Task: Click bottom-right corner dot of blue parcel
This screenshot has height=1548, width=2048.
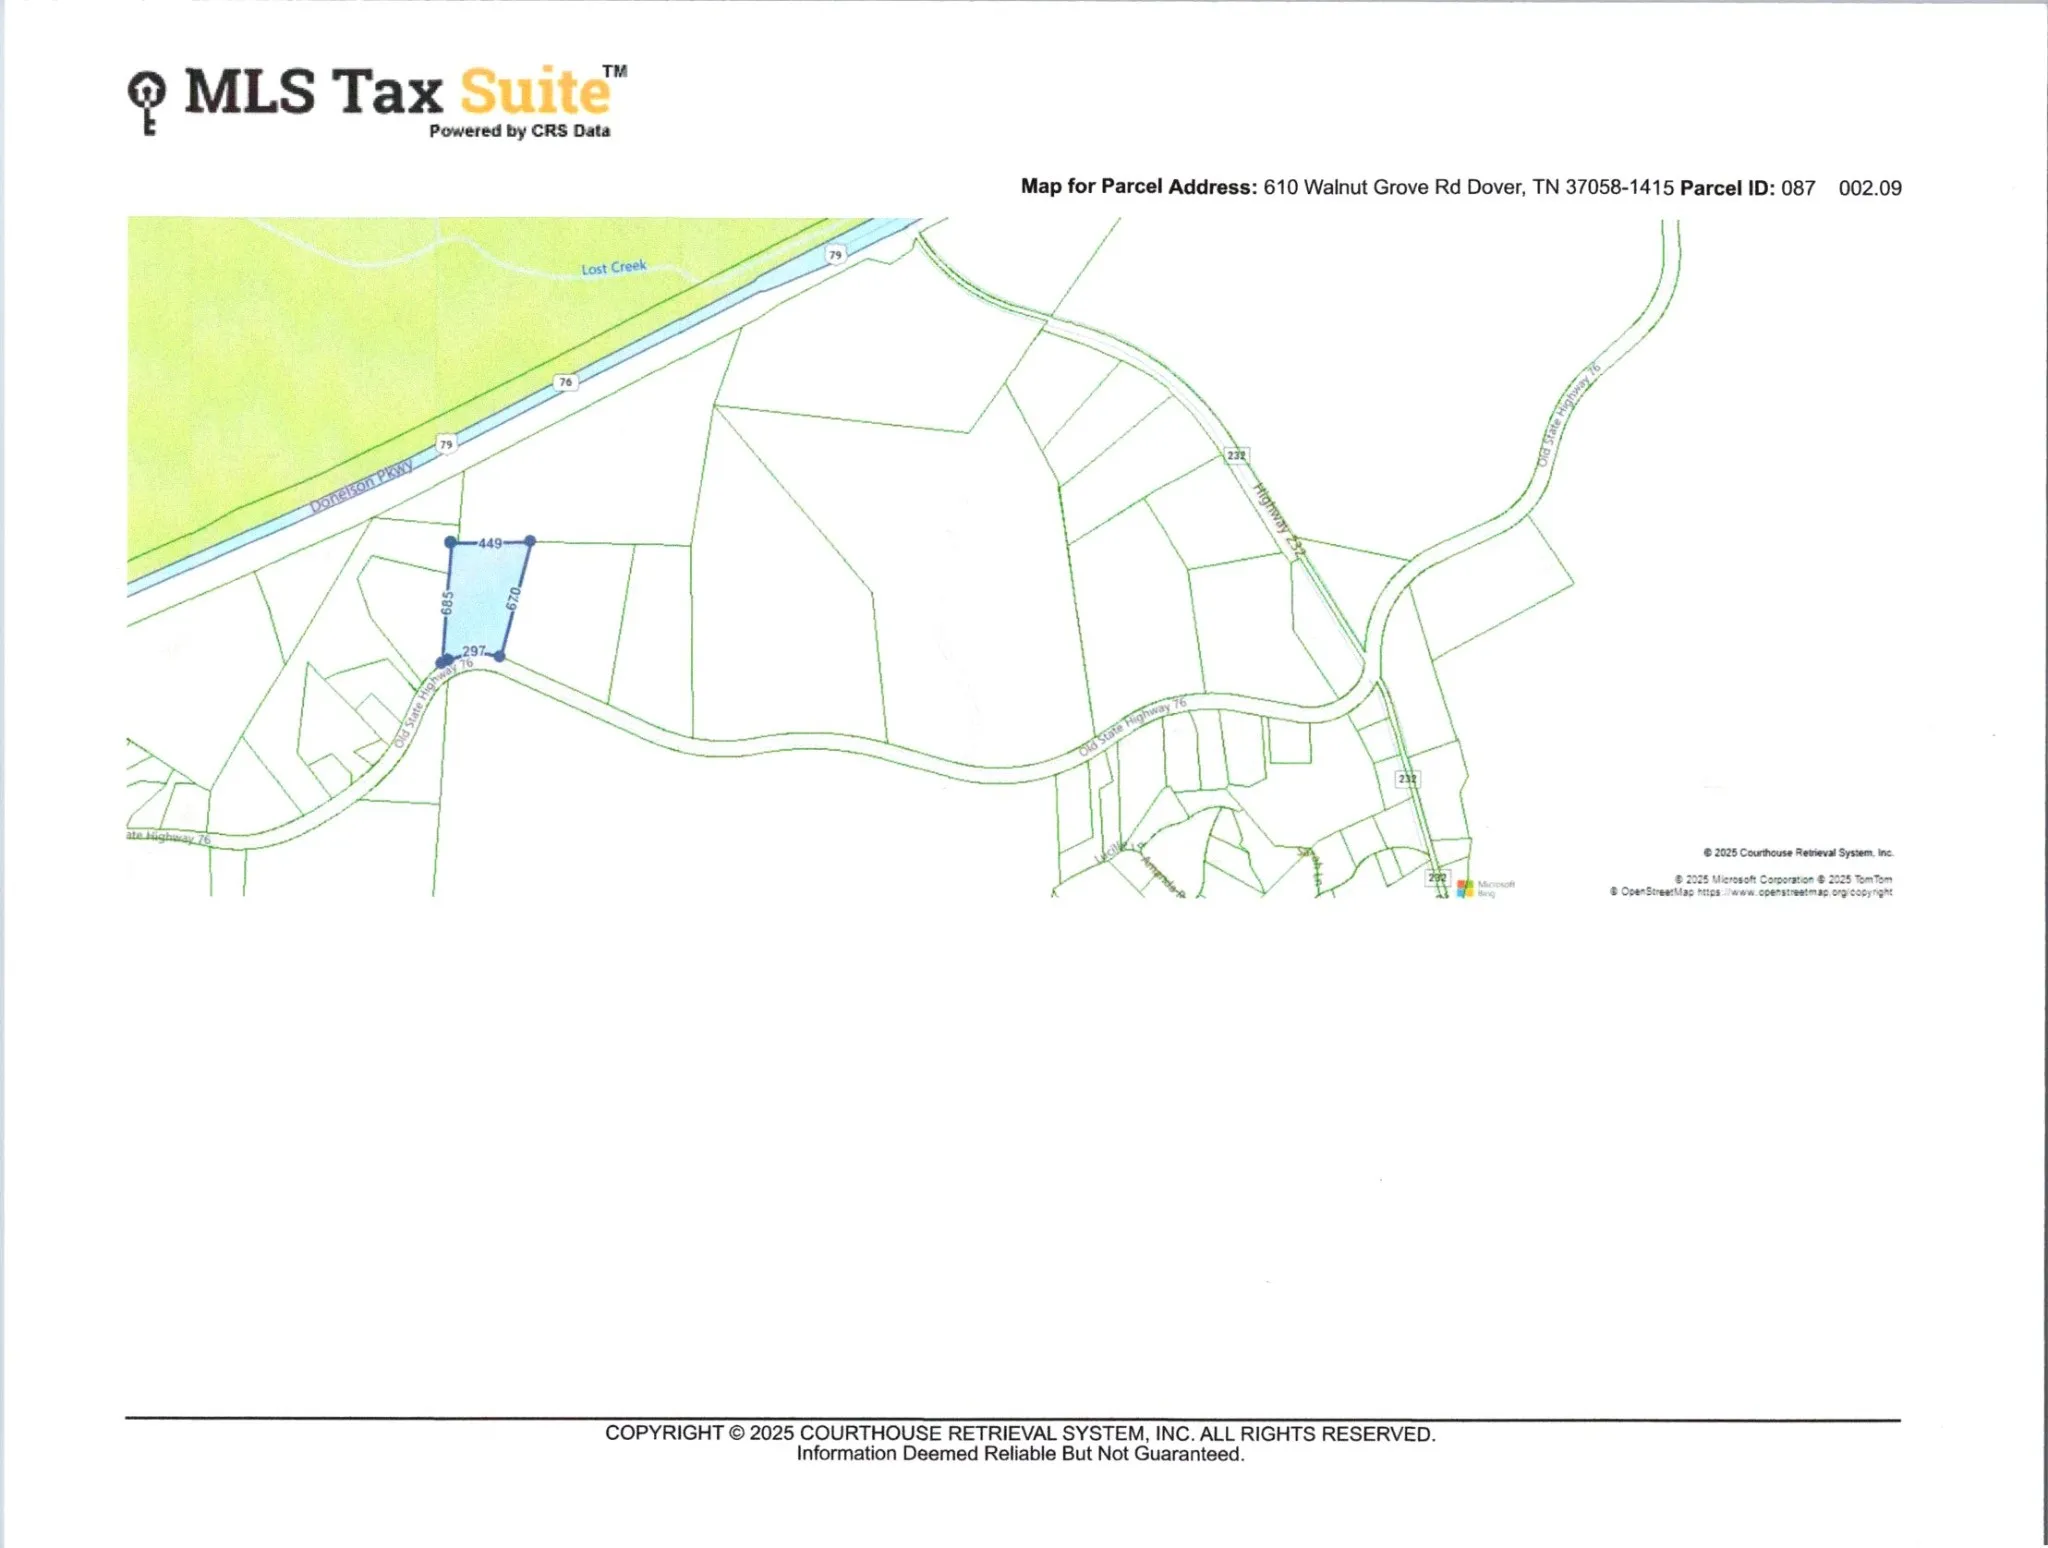Action: coord(500,656)
